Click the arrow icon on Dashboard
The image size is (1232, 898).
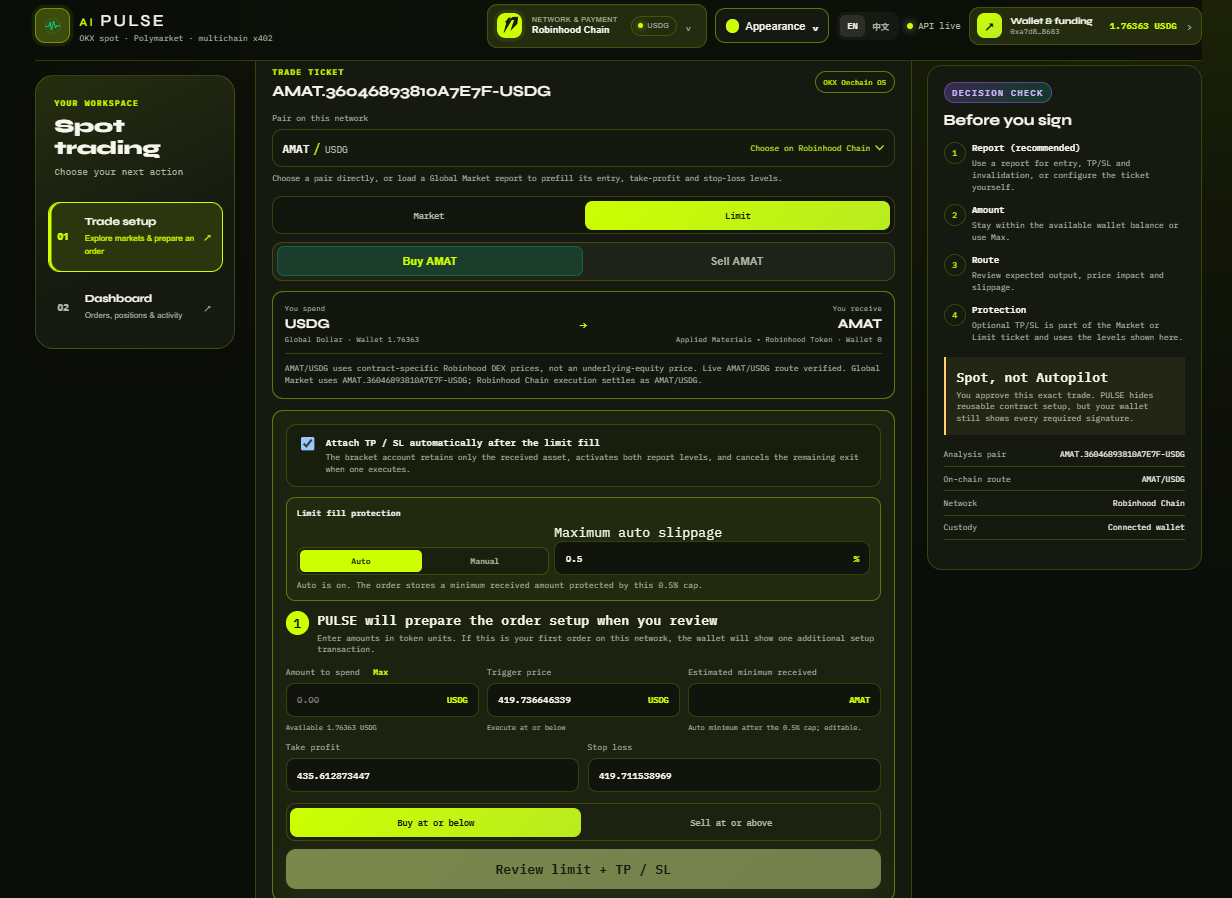pos(207,308)
